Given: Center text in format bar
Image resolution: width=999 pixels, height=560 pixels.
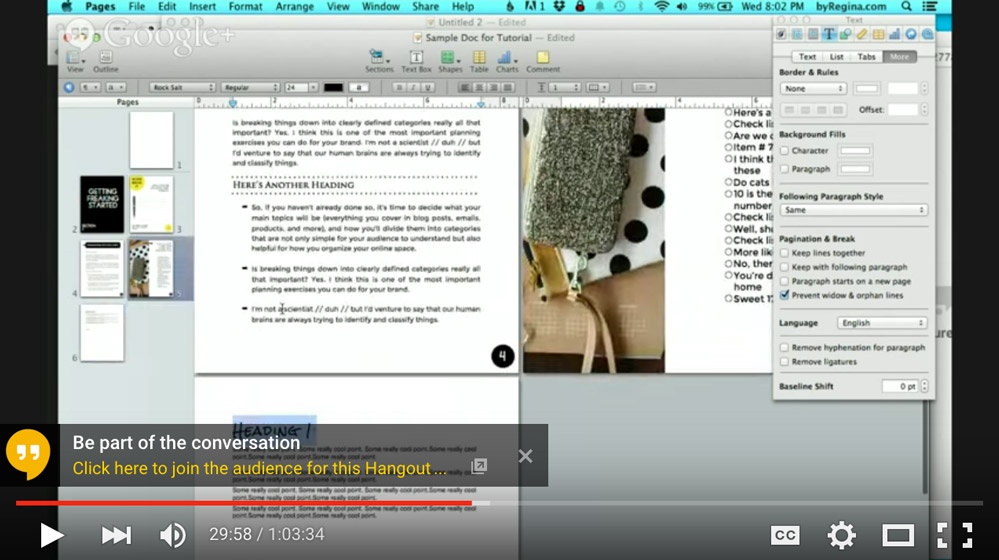Looking at the screenshot, I should 479,87.
